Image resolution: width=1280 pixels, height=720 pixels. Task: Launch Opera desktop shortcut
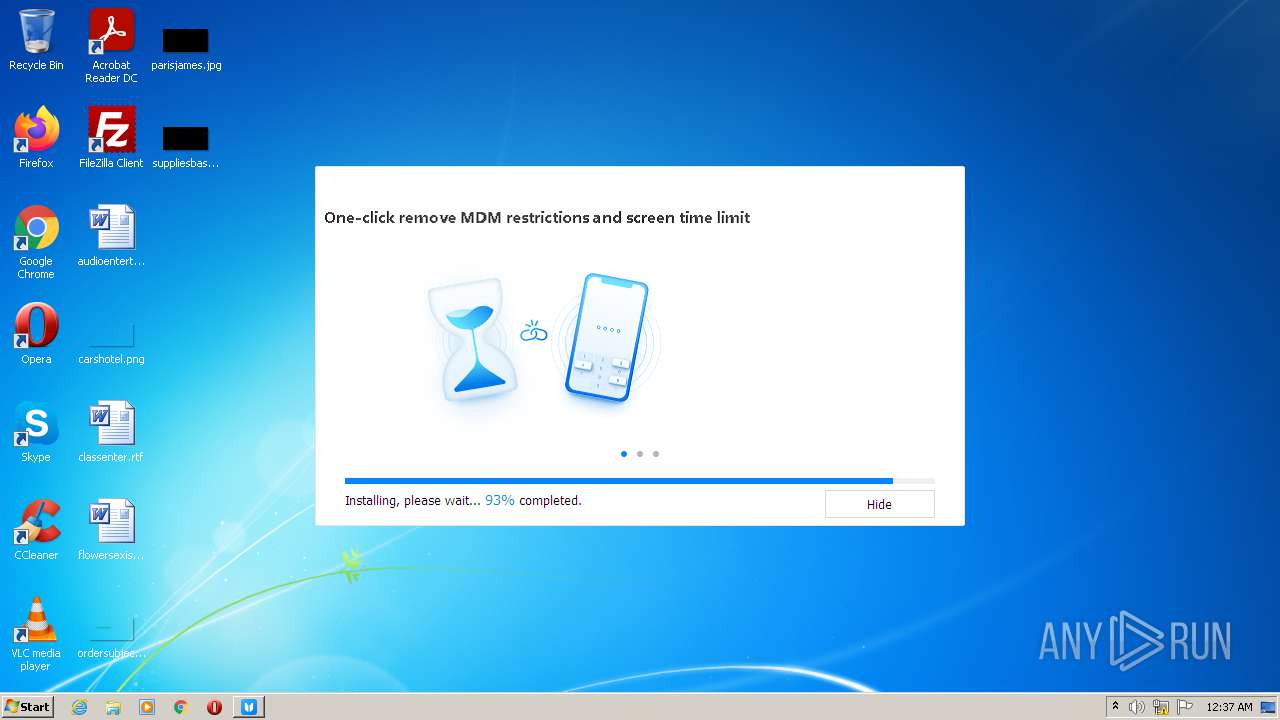pyautogui.click(x=36, y=333)
